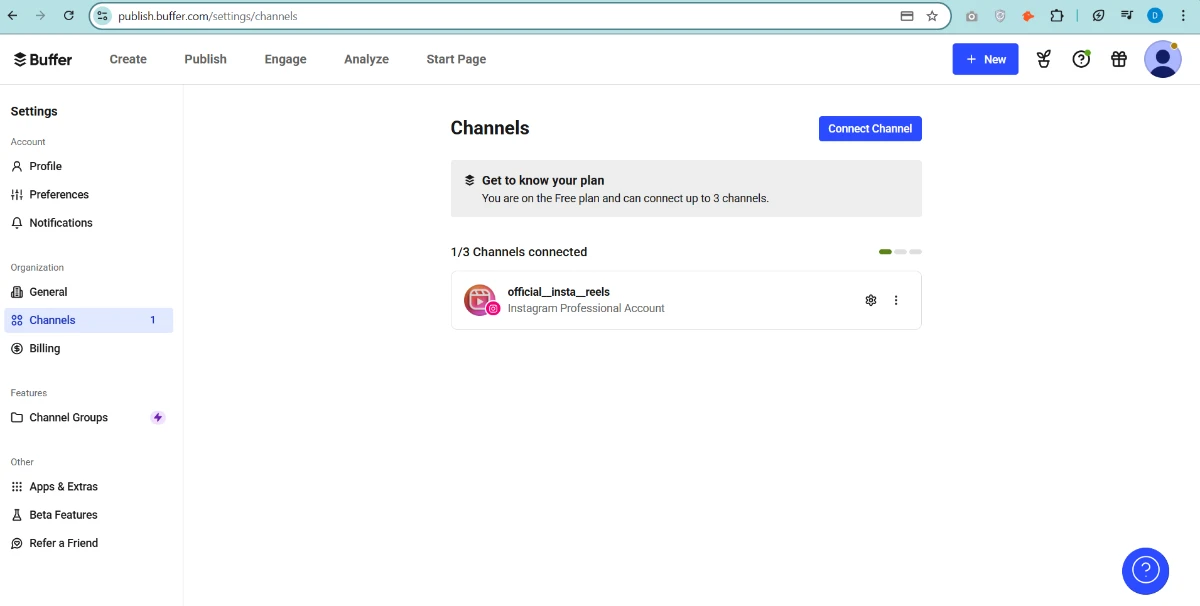1200x606 pixels.
Task: Open the Chrome profile D avatar
Action: tap(1155, 16)
